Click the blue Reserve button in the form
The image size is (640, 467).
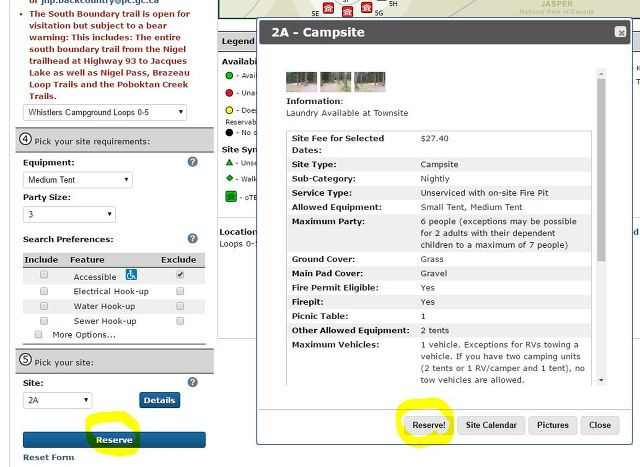click(114, 440)
